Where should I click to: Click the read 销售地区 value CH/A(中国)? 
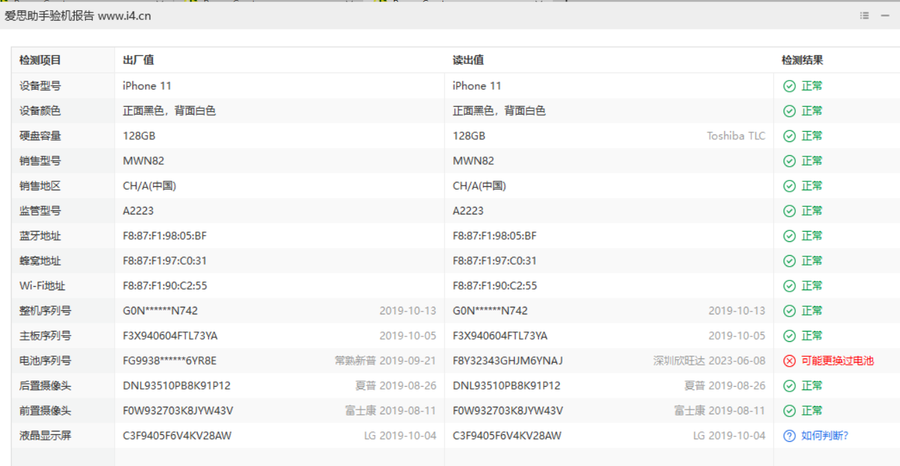(x=479, y=186)
